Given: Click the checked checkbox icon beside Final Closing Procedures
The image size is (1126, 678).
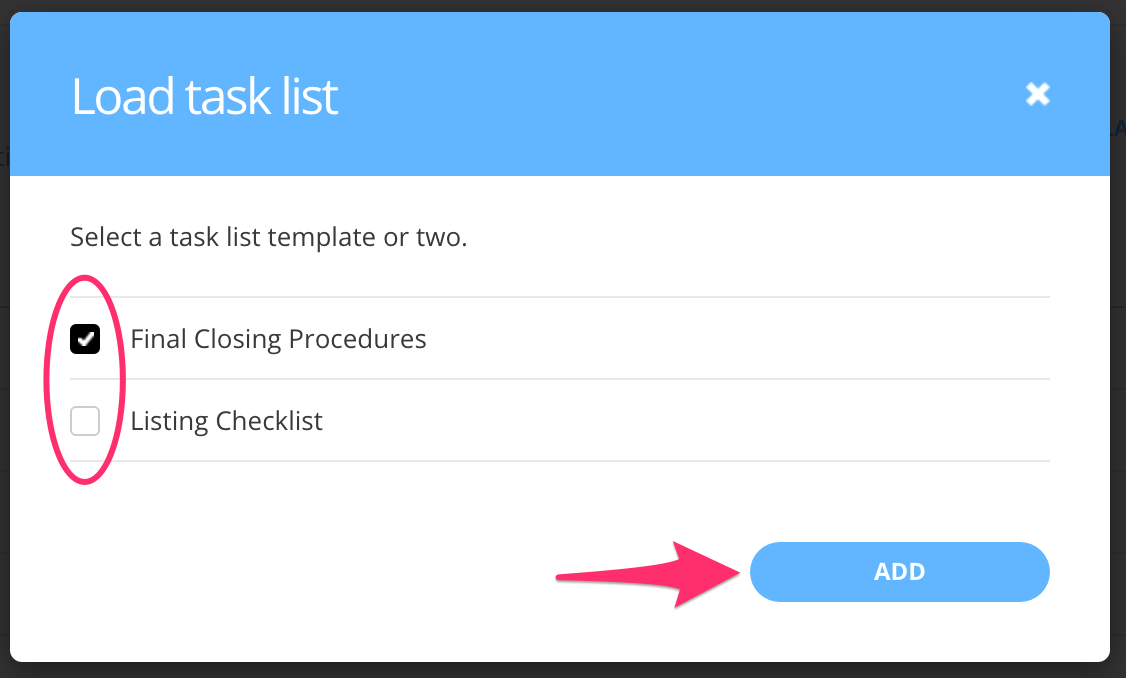Looking at the screenshot, I should pyautogui.click(x=85, y=338).
